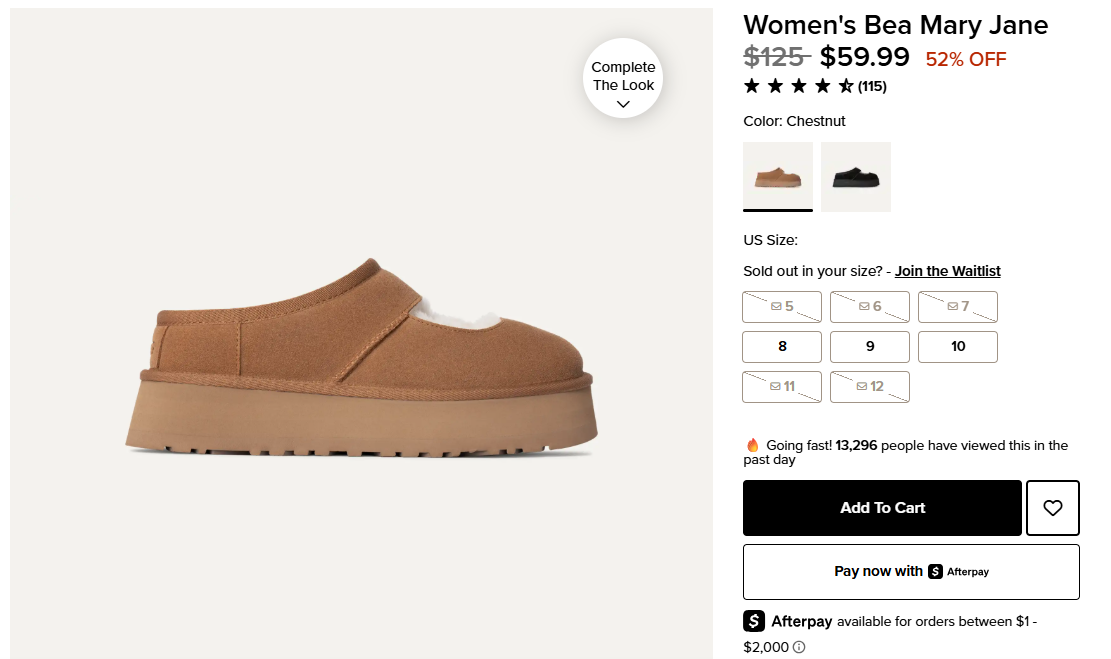Viewport: 1111px width, 659px height.
Task: Expand Complete The Look chevron
Action: click(x=623, y=104)
